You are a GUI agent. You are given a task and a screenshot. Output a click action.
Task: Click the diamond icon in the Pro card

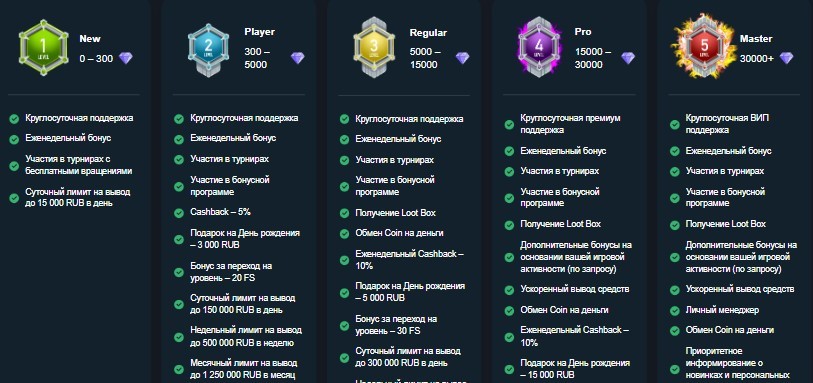[x=628, y=58]
